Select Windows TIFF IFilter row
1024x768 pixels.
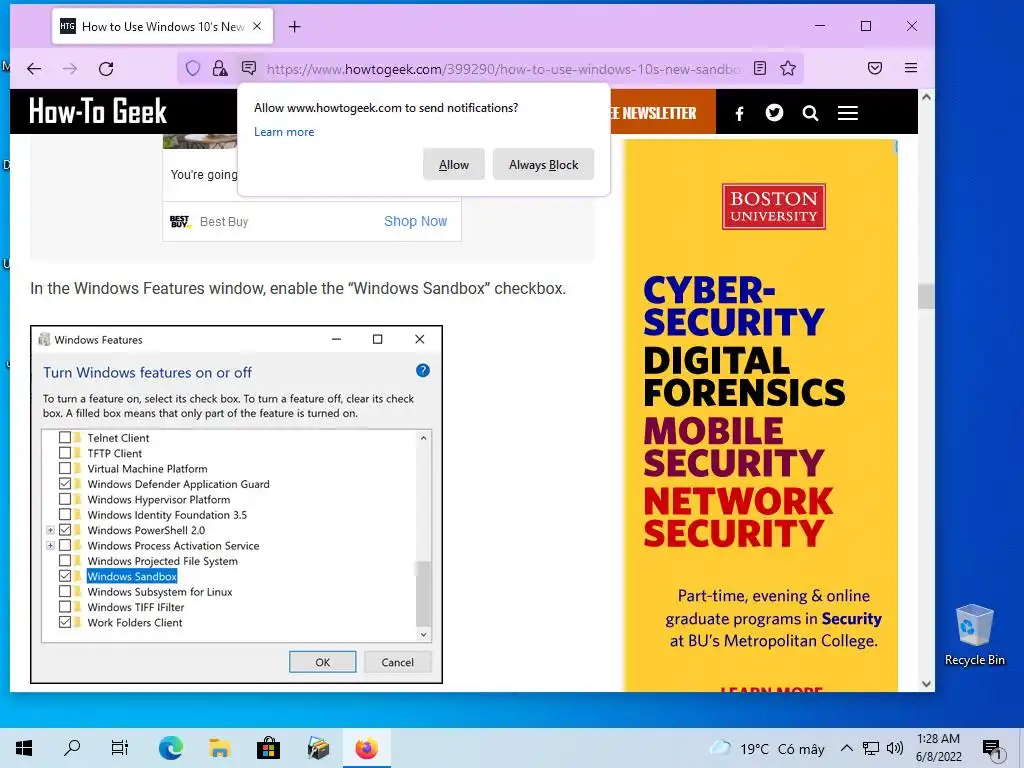point(136,607)
